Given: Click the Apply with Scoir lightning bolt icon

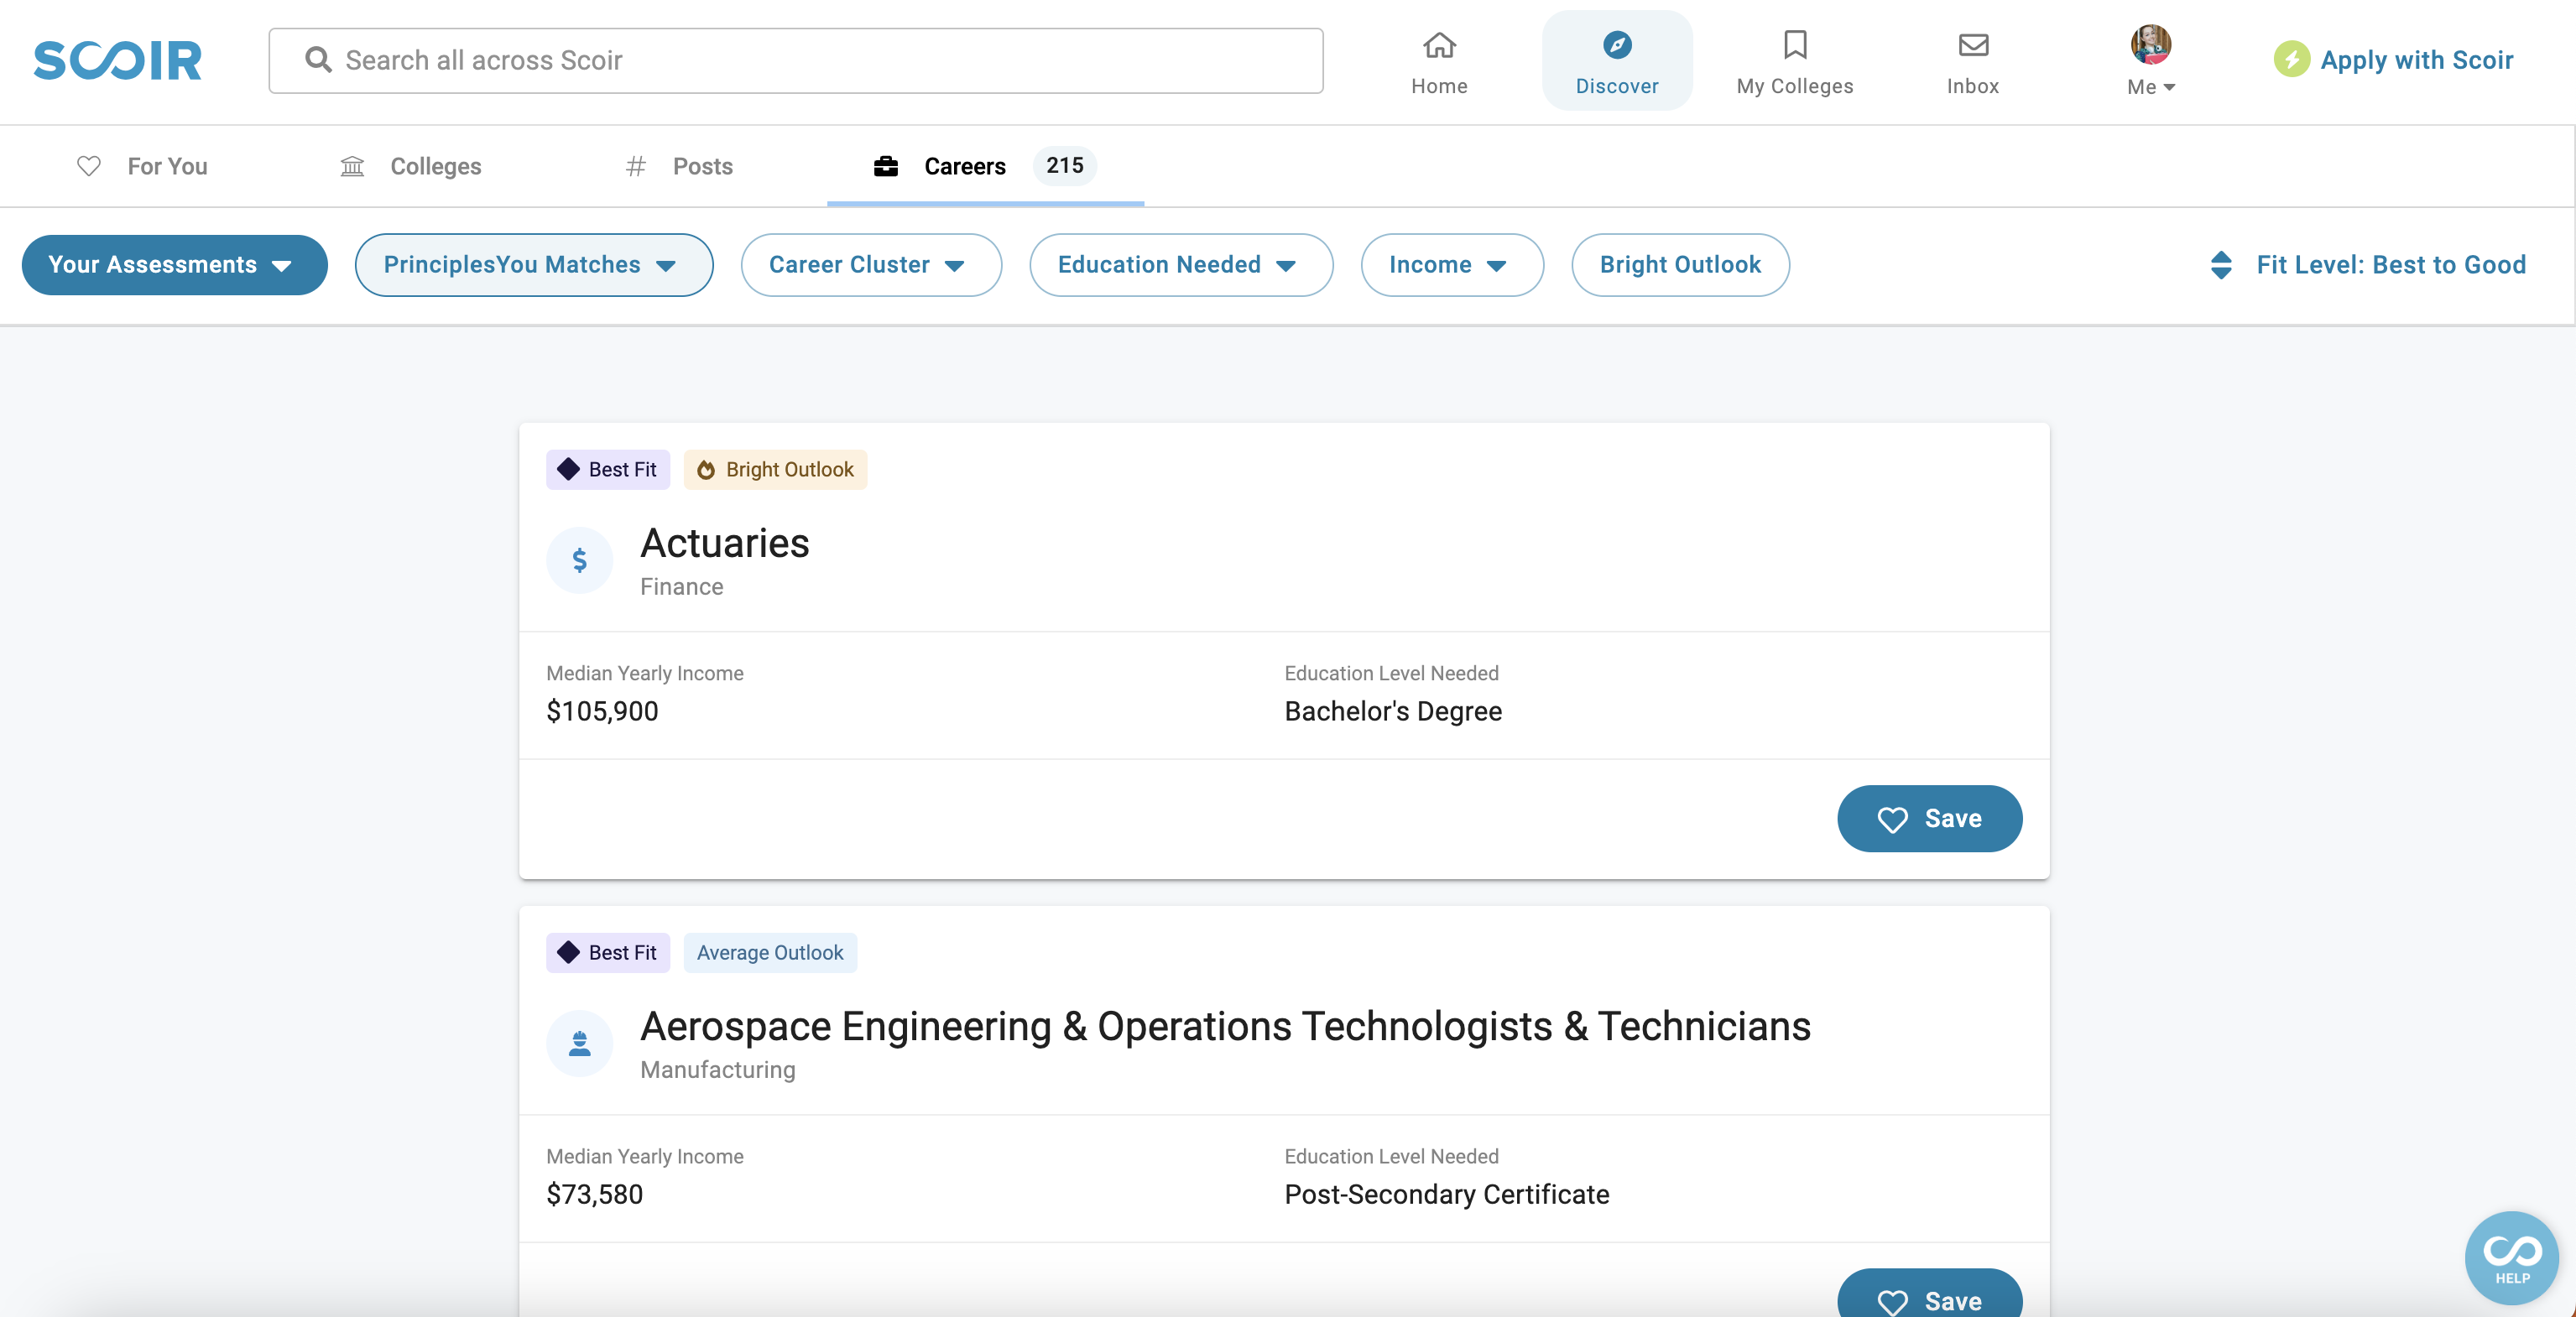Looking at the screenshot, I should (x=2291, y=59).
